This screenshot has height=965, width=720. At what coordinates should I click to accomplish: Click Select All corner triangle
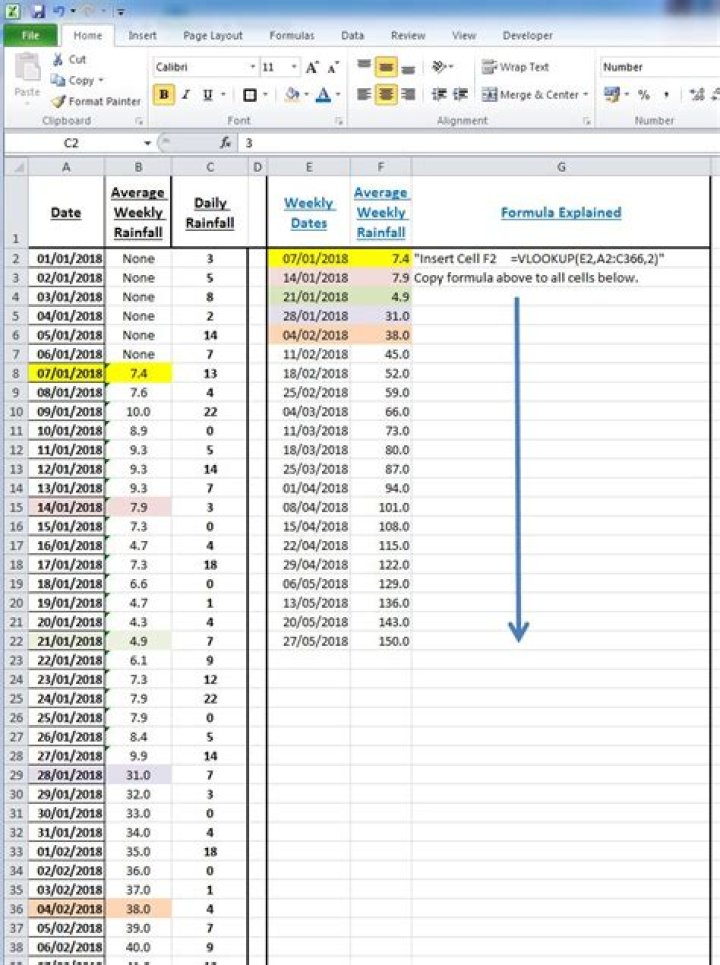pos(18,167)
